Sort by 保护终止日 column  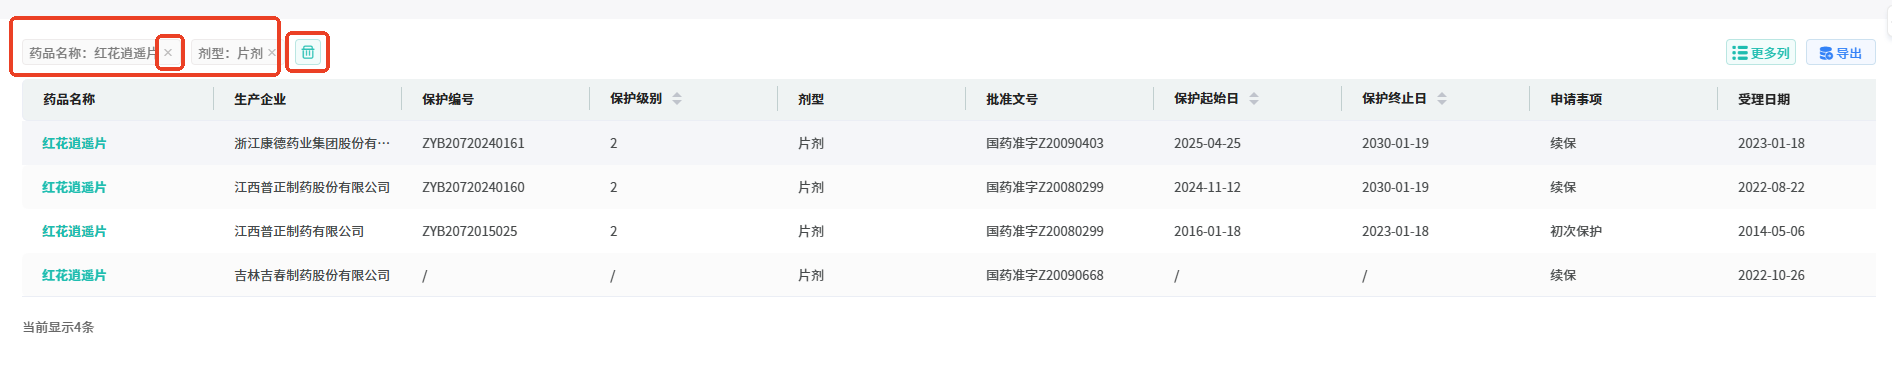[x=1442, y=99]
